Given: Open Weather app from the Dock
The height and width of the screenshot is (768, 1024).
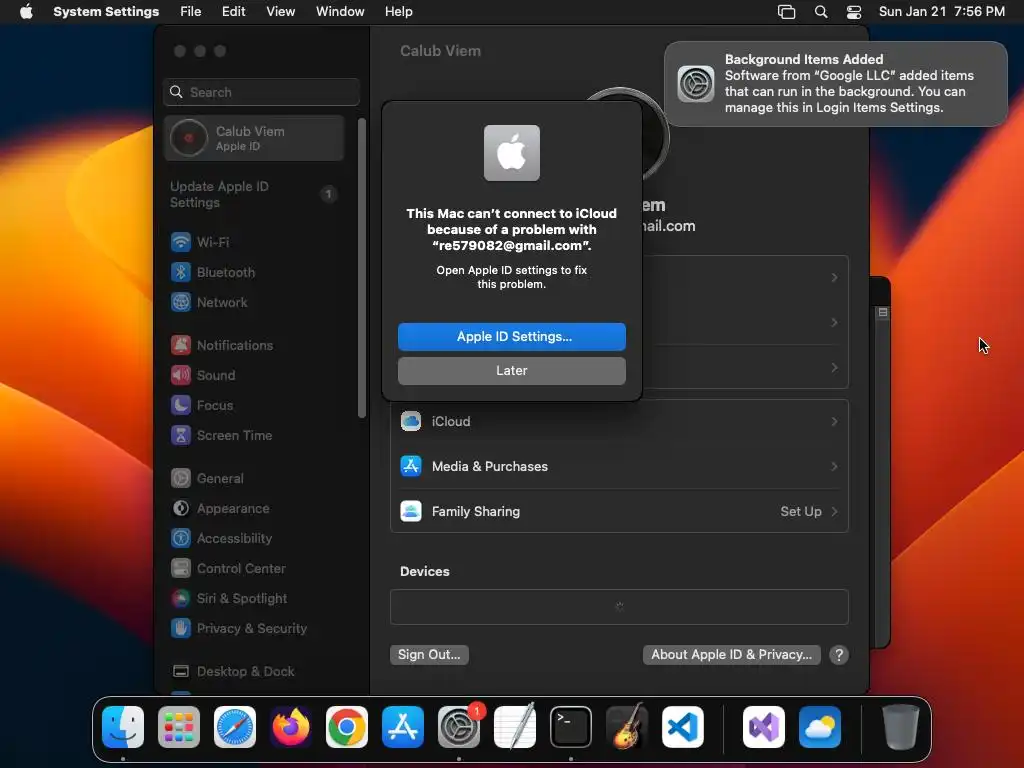Looking at the screenshot, I should pyautogui.click(x=820, y=727).
